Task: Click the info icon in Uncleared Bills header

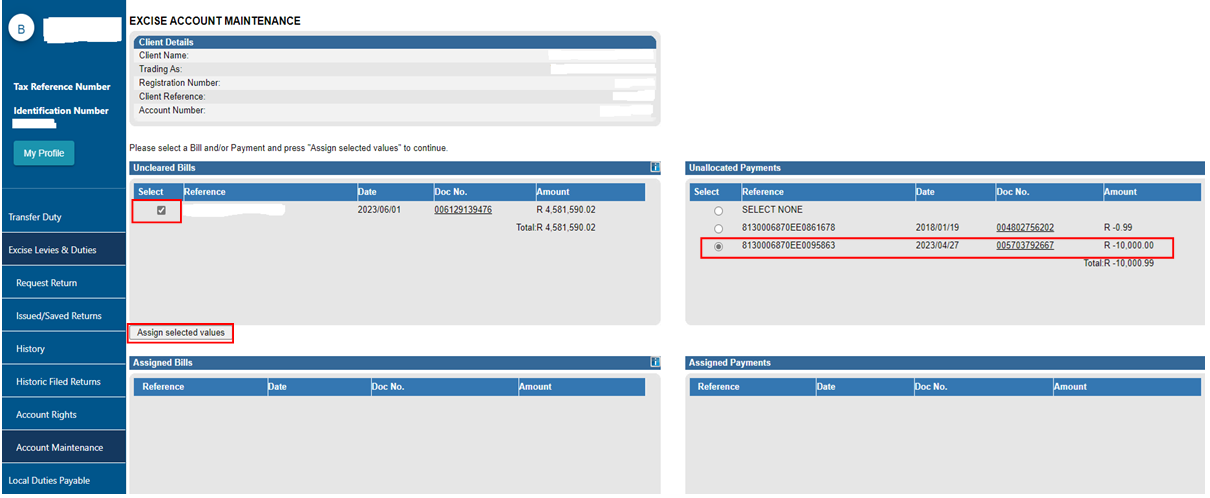Action: click(x=655, y=168)
